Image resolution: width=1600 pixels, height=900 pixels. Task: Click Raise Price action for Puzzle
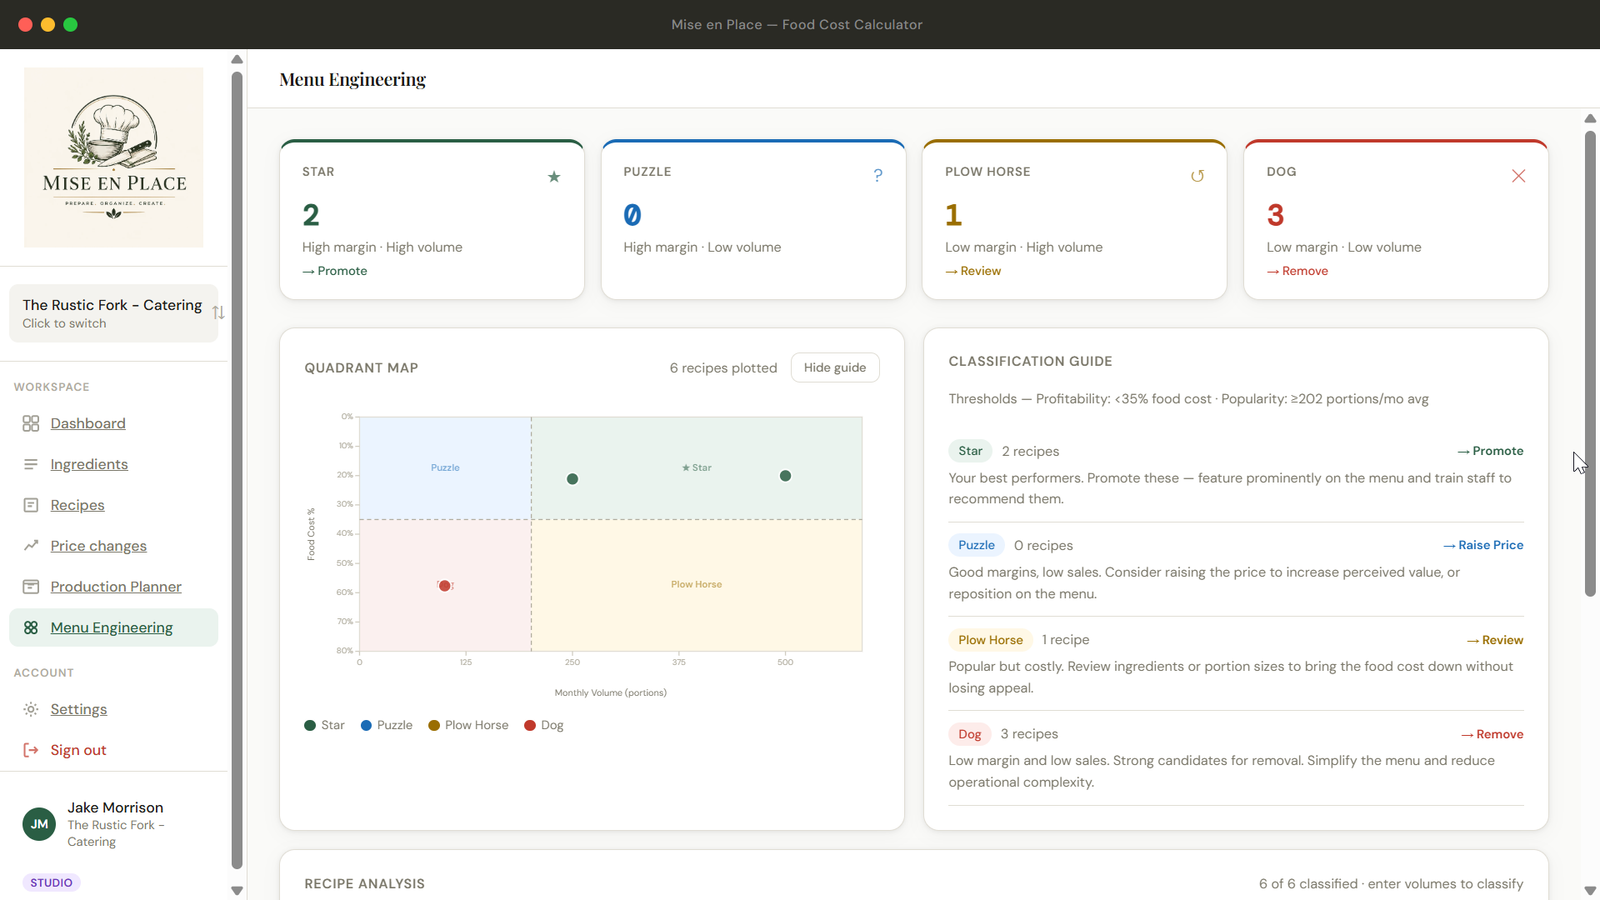click(x=1483, y=545)
